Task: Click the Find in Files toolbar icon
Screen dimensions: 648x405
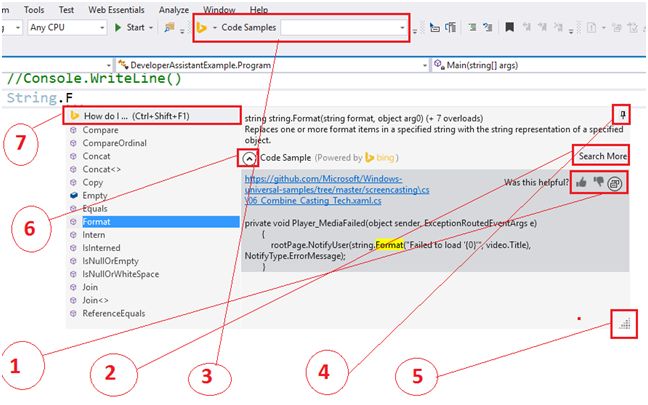Action: tap(169, 28)
